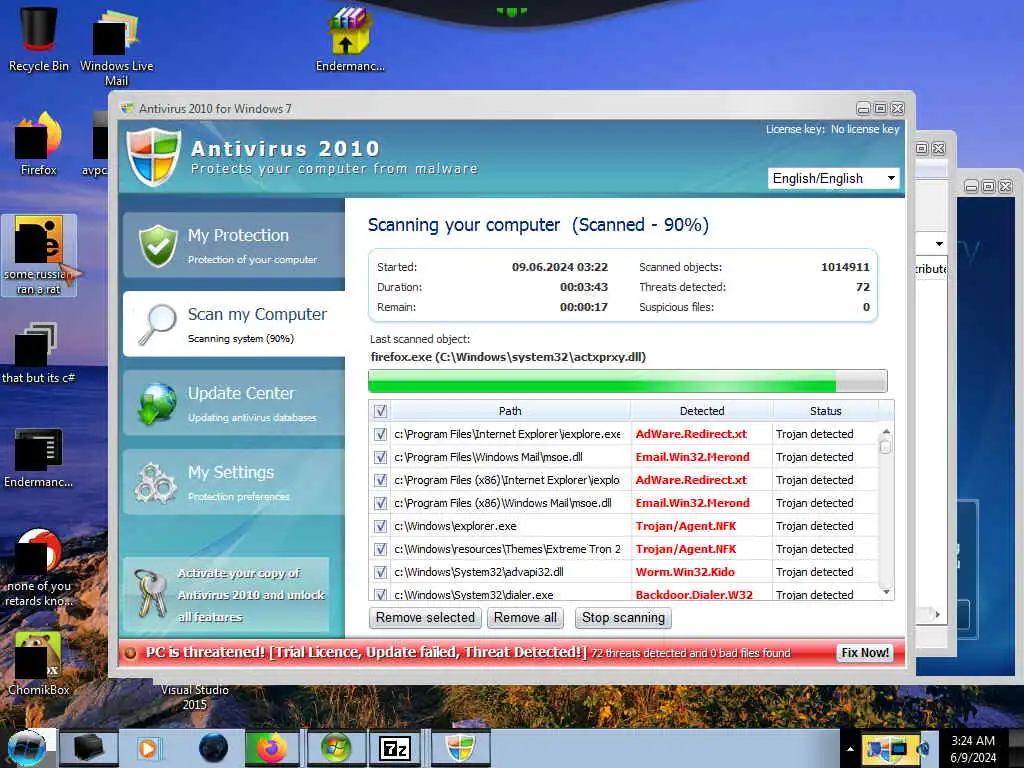1024x768 pixels.
Task: Open the Update Center section
Action: (x=234, y=403)
